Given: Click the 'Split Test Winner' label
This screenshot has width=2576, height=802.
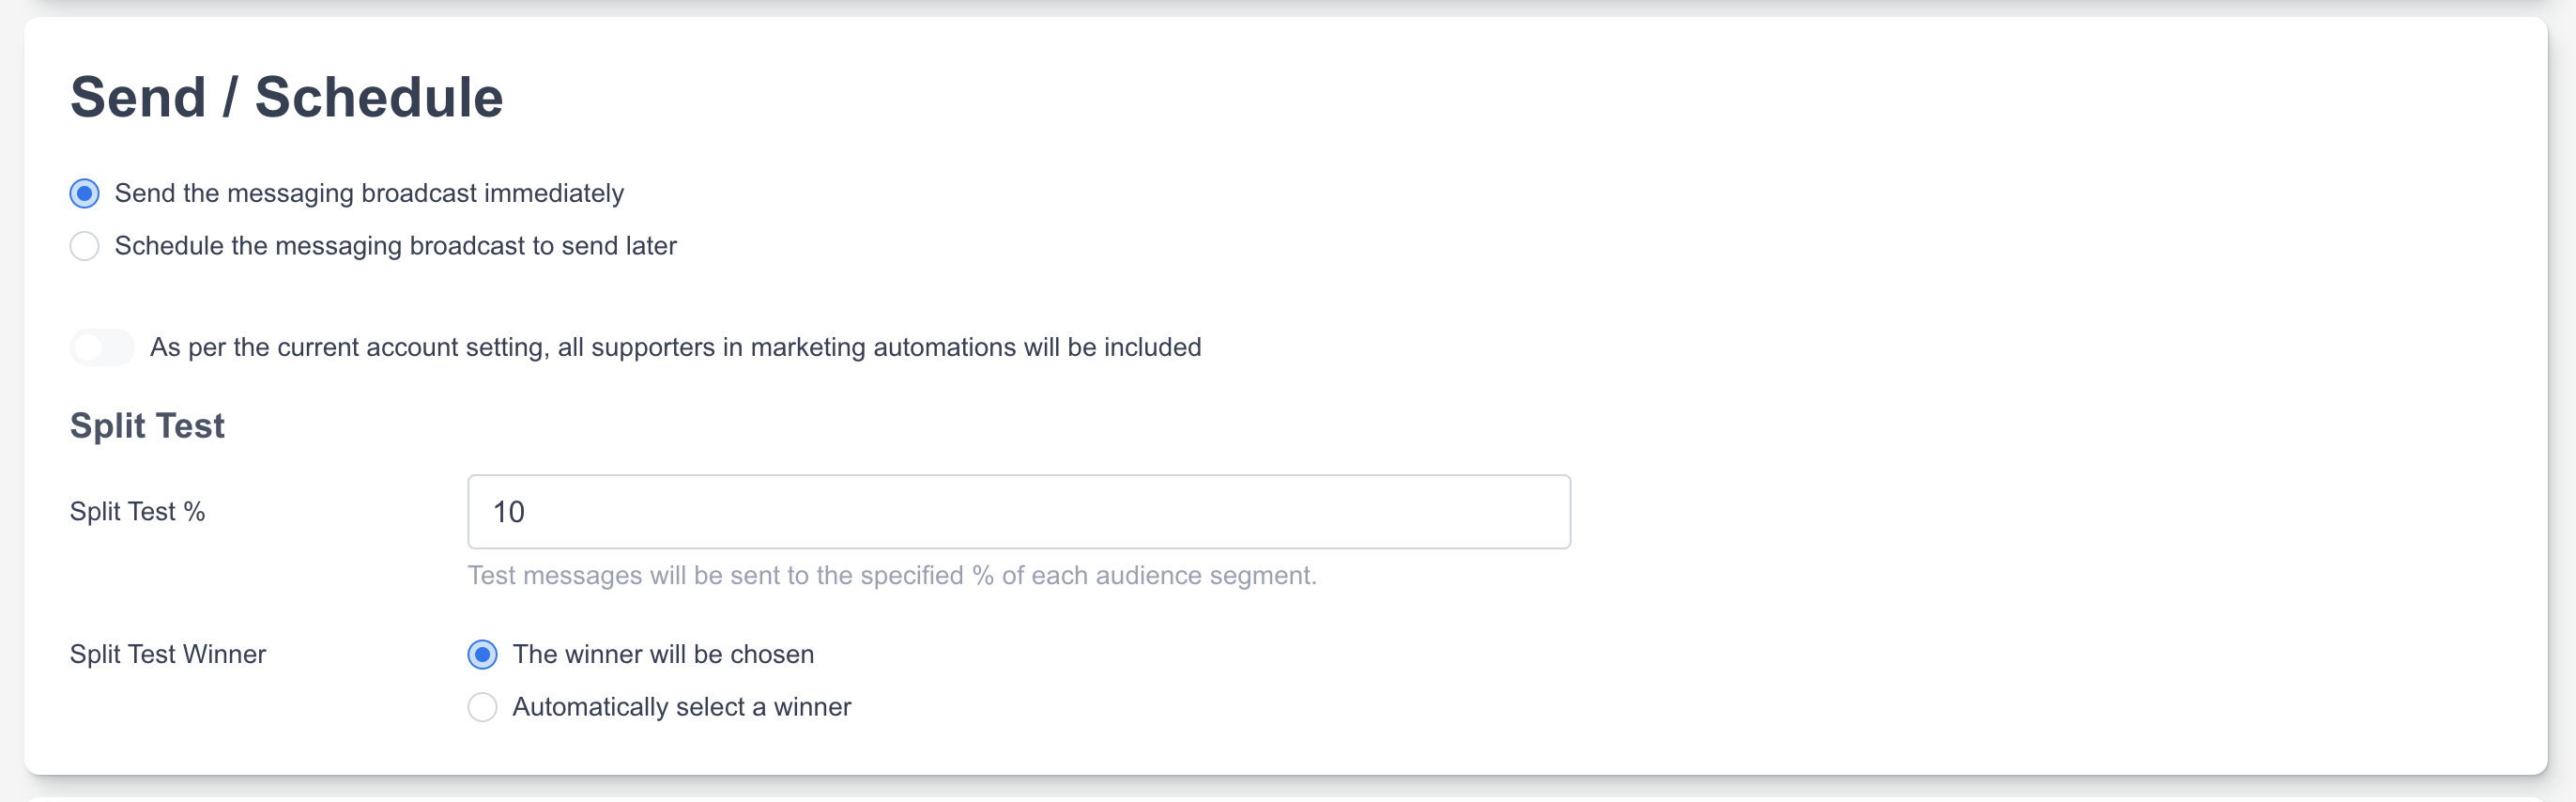Looking at the screenshot, I should pos(168,654).
